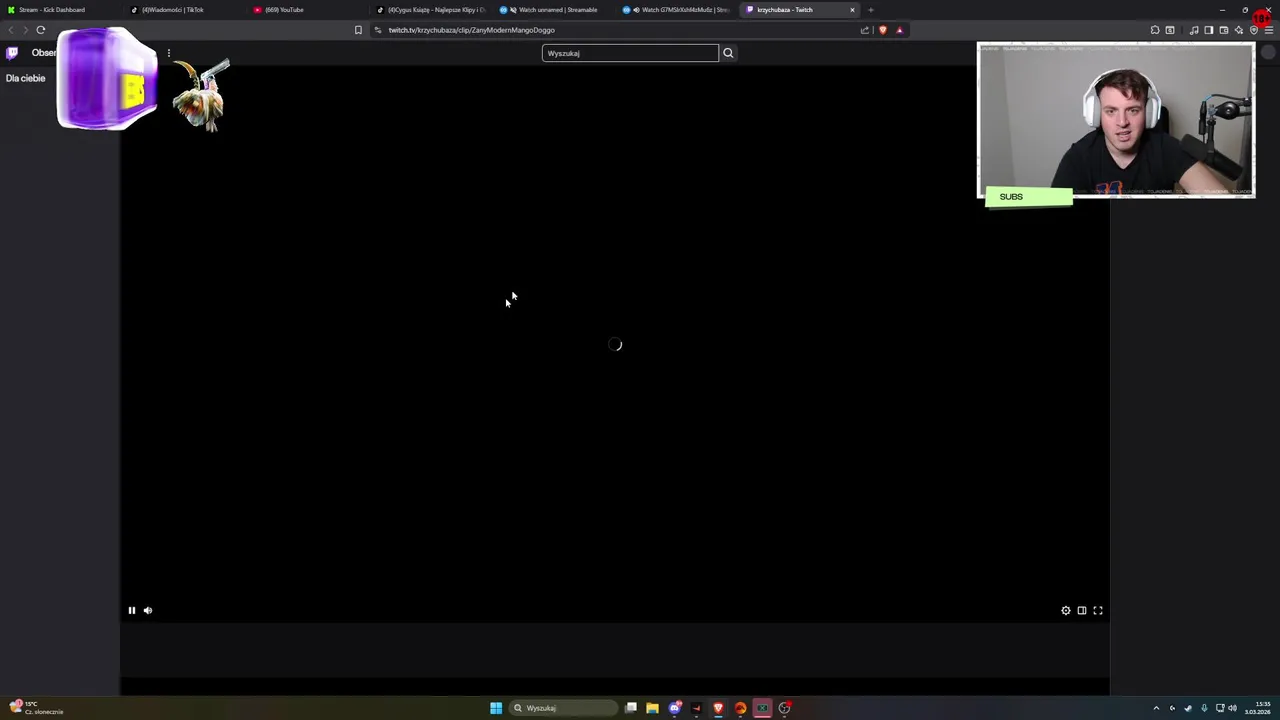Close the krzychubaza Twitch tab
This screenshot has height=720, width=1280.
click(852, 10)
